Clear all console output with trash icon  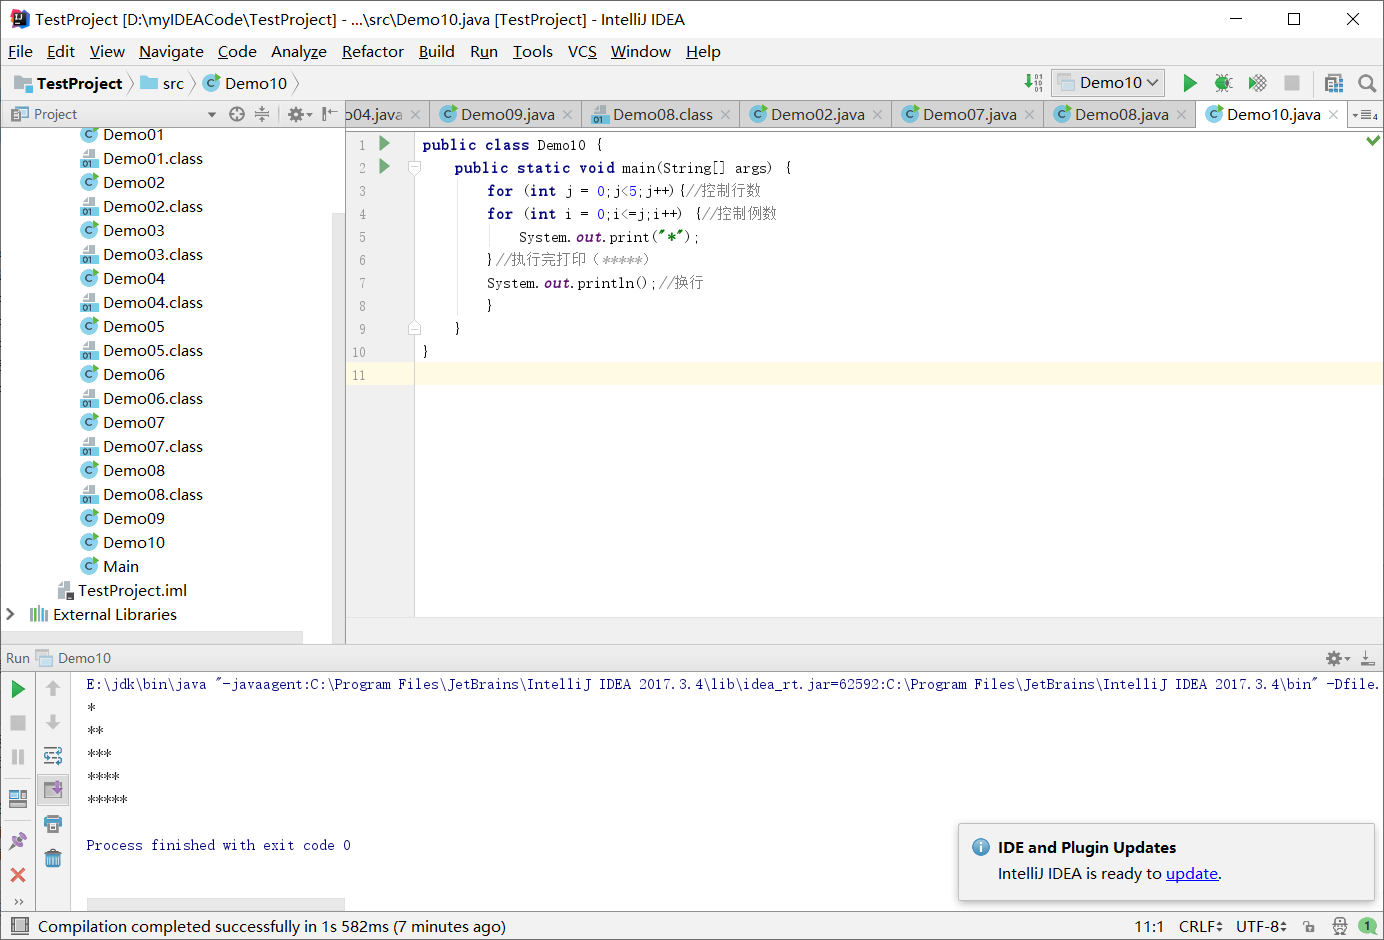pyautogui.click(x=53, y=858)
